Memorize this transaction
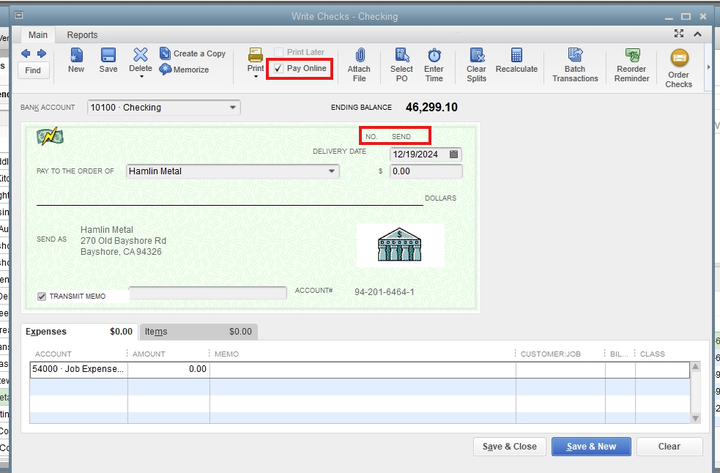Image resolution: width=720 pixels, height=473 pixels. (184, 70)
